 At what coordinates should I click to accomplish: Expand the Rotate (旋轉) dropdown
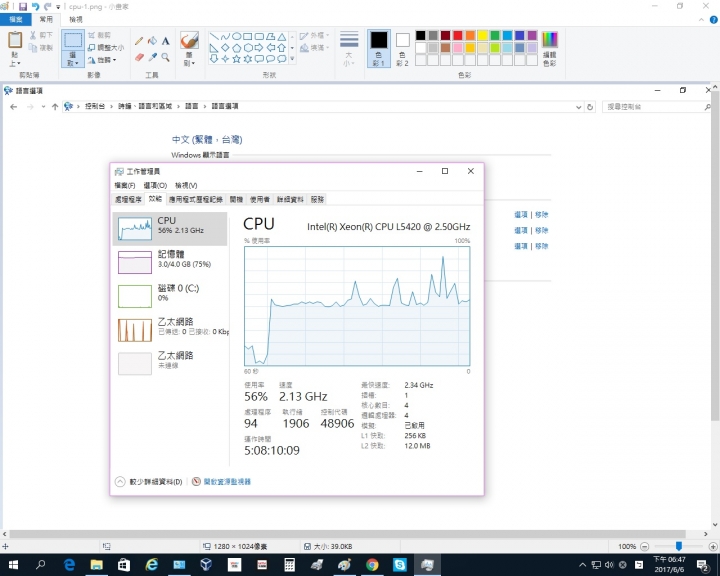[x=102, y=60]
